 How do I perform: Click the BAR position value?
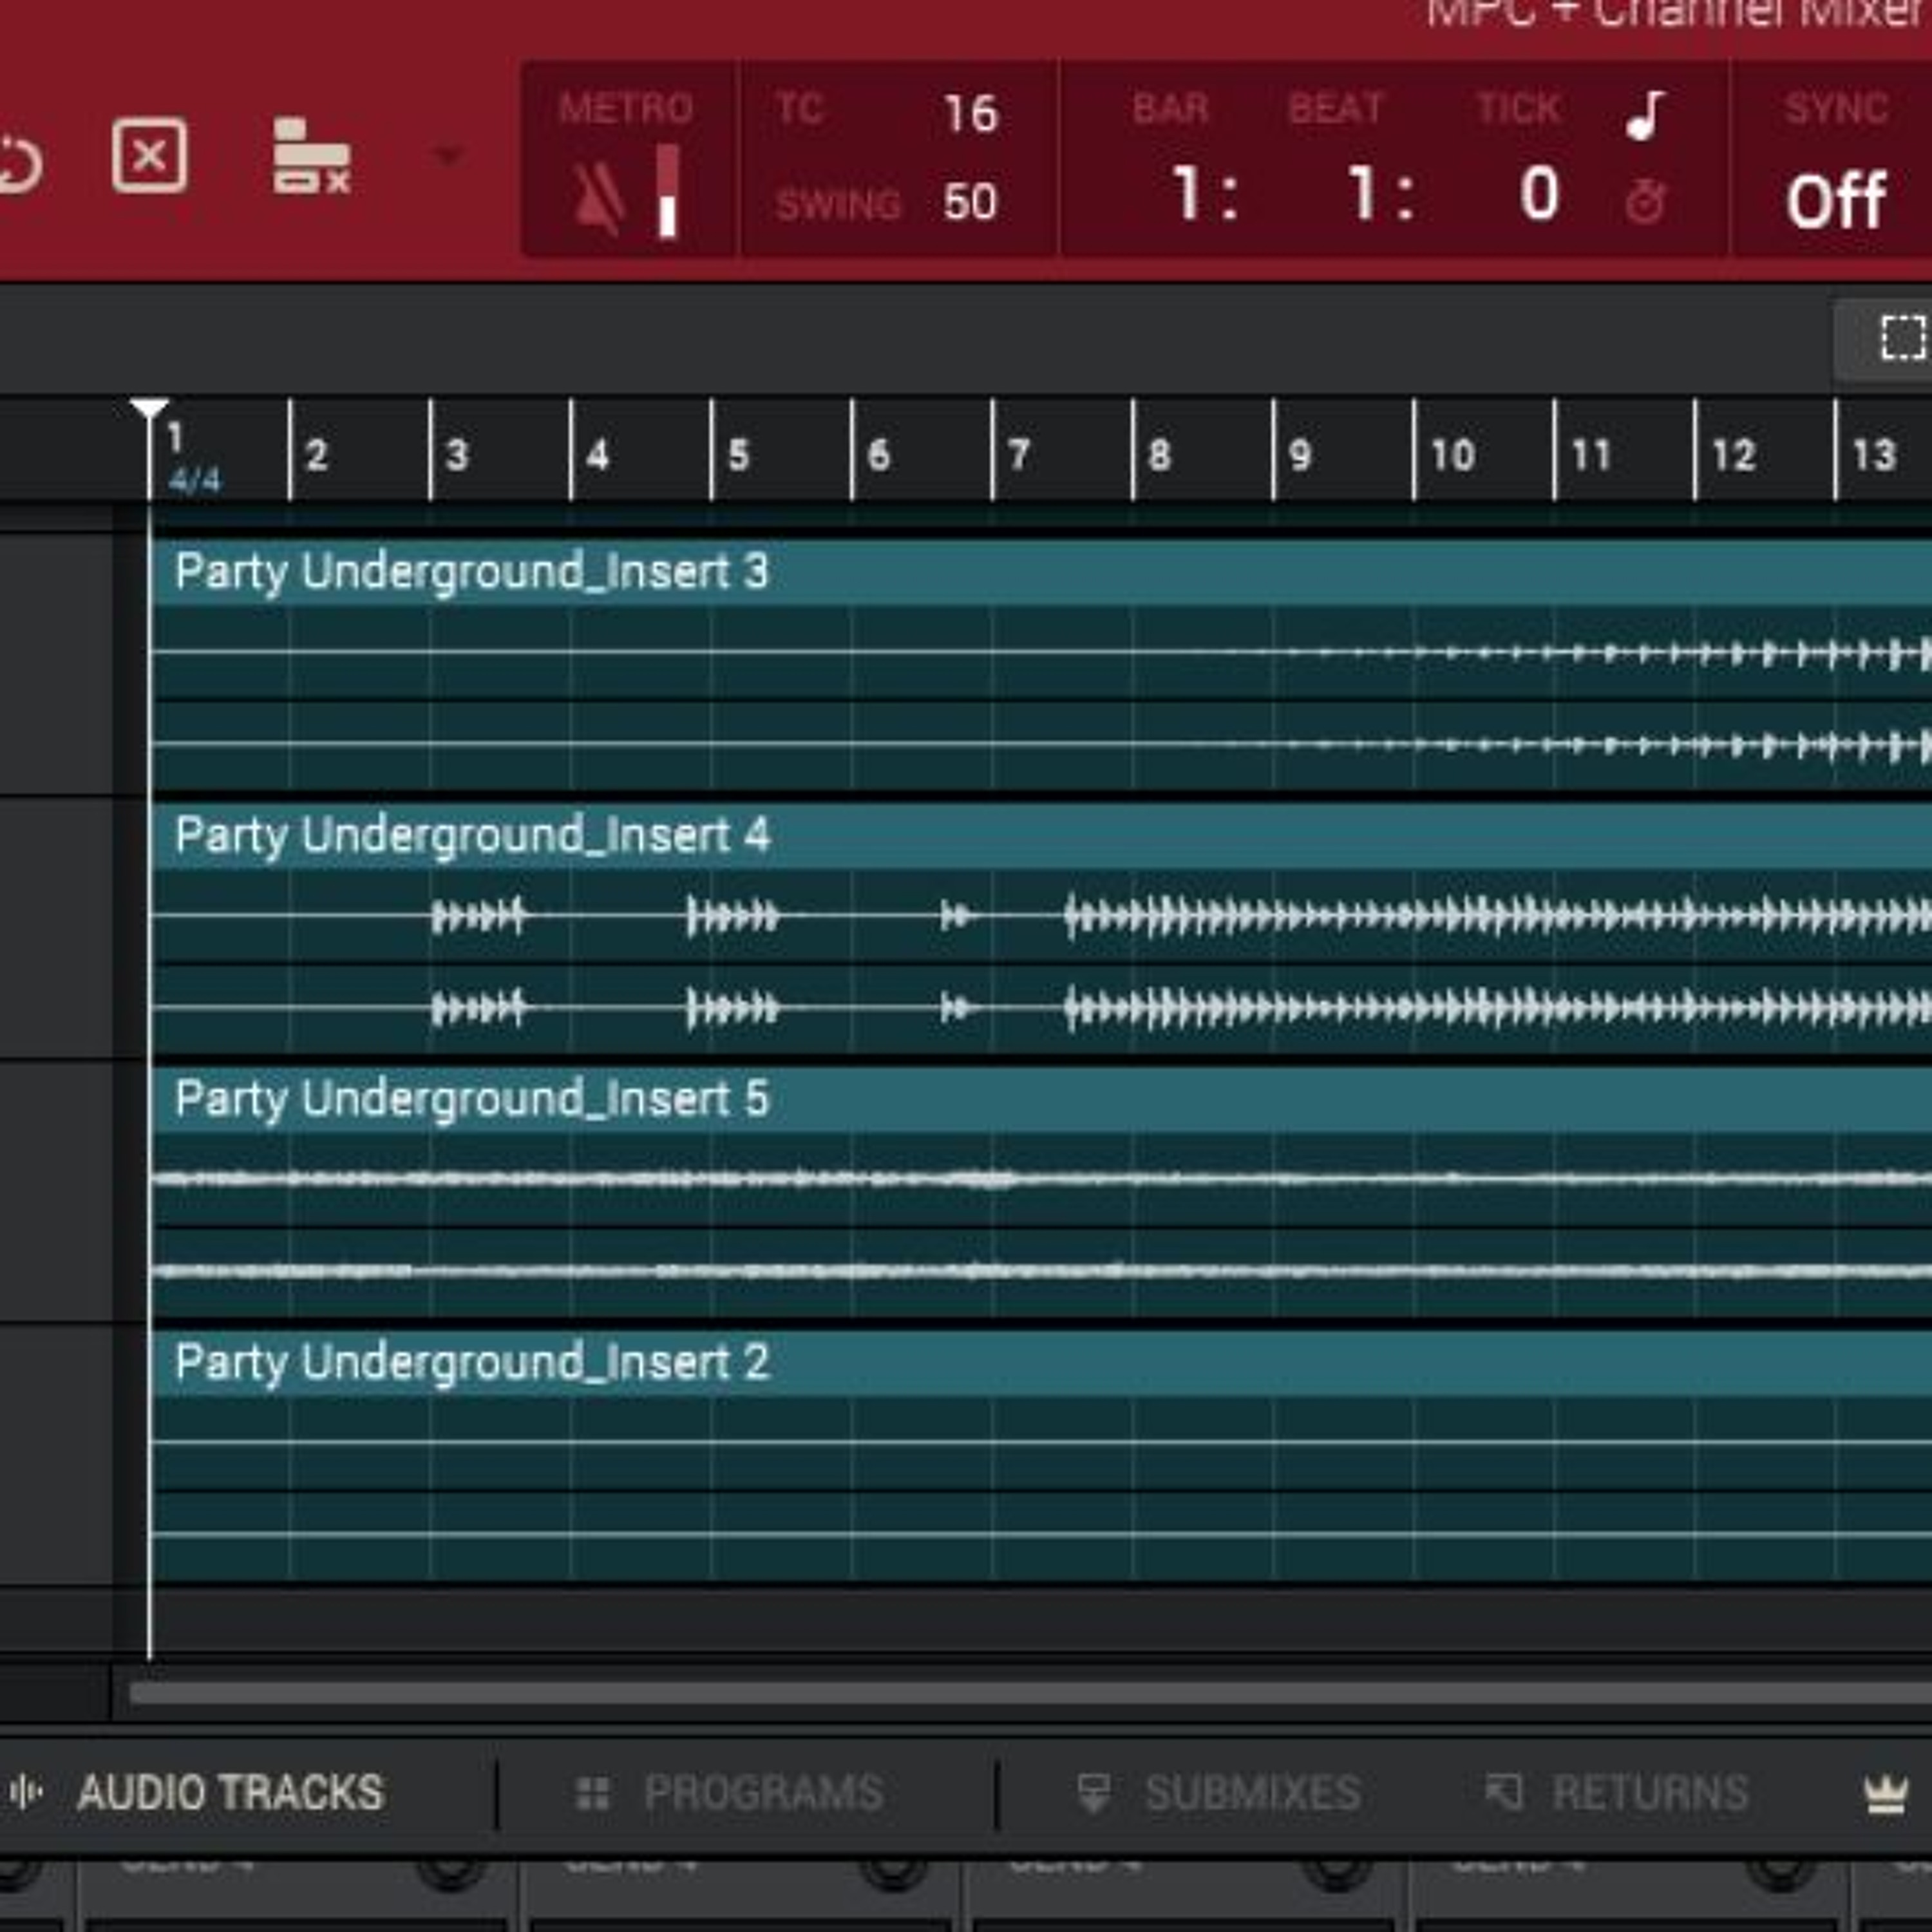point(1204,193)
